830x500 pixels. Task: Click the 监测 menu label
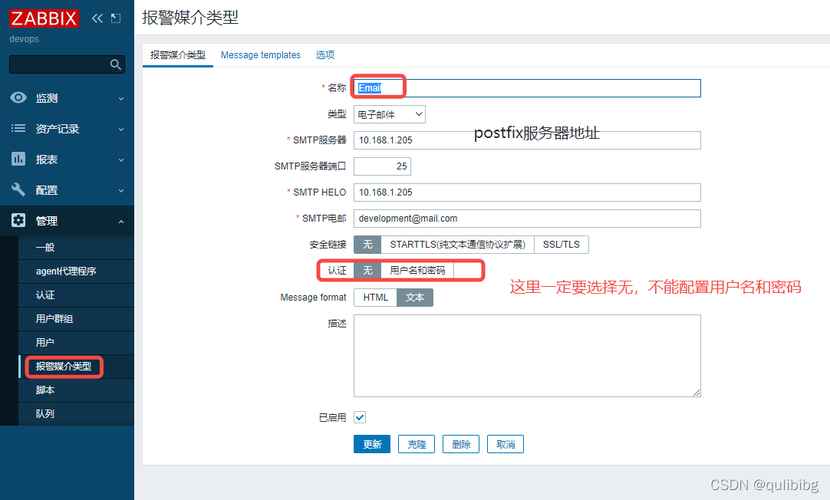coord(47,98)
